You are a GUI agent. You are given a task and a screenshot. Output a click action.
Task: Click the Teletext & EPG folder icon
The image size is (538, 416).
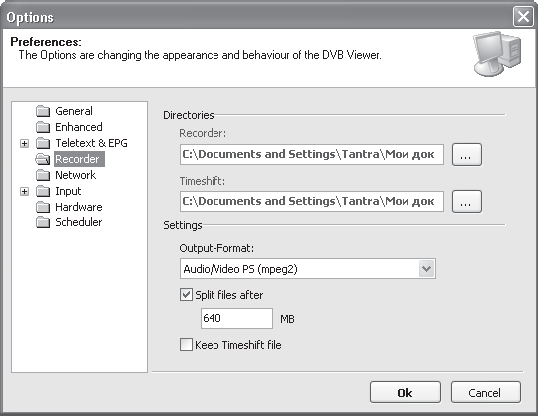click(x=43, y=143)
